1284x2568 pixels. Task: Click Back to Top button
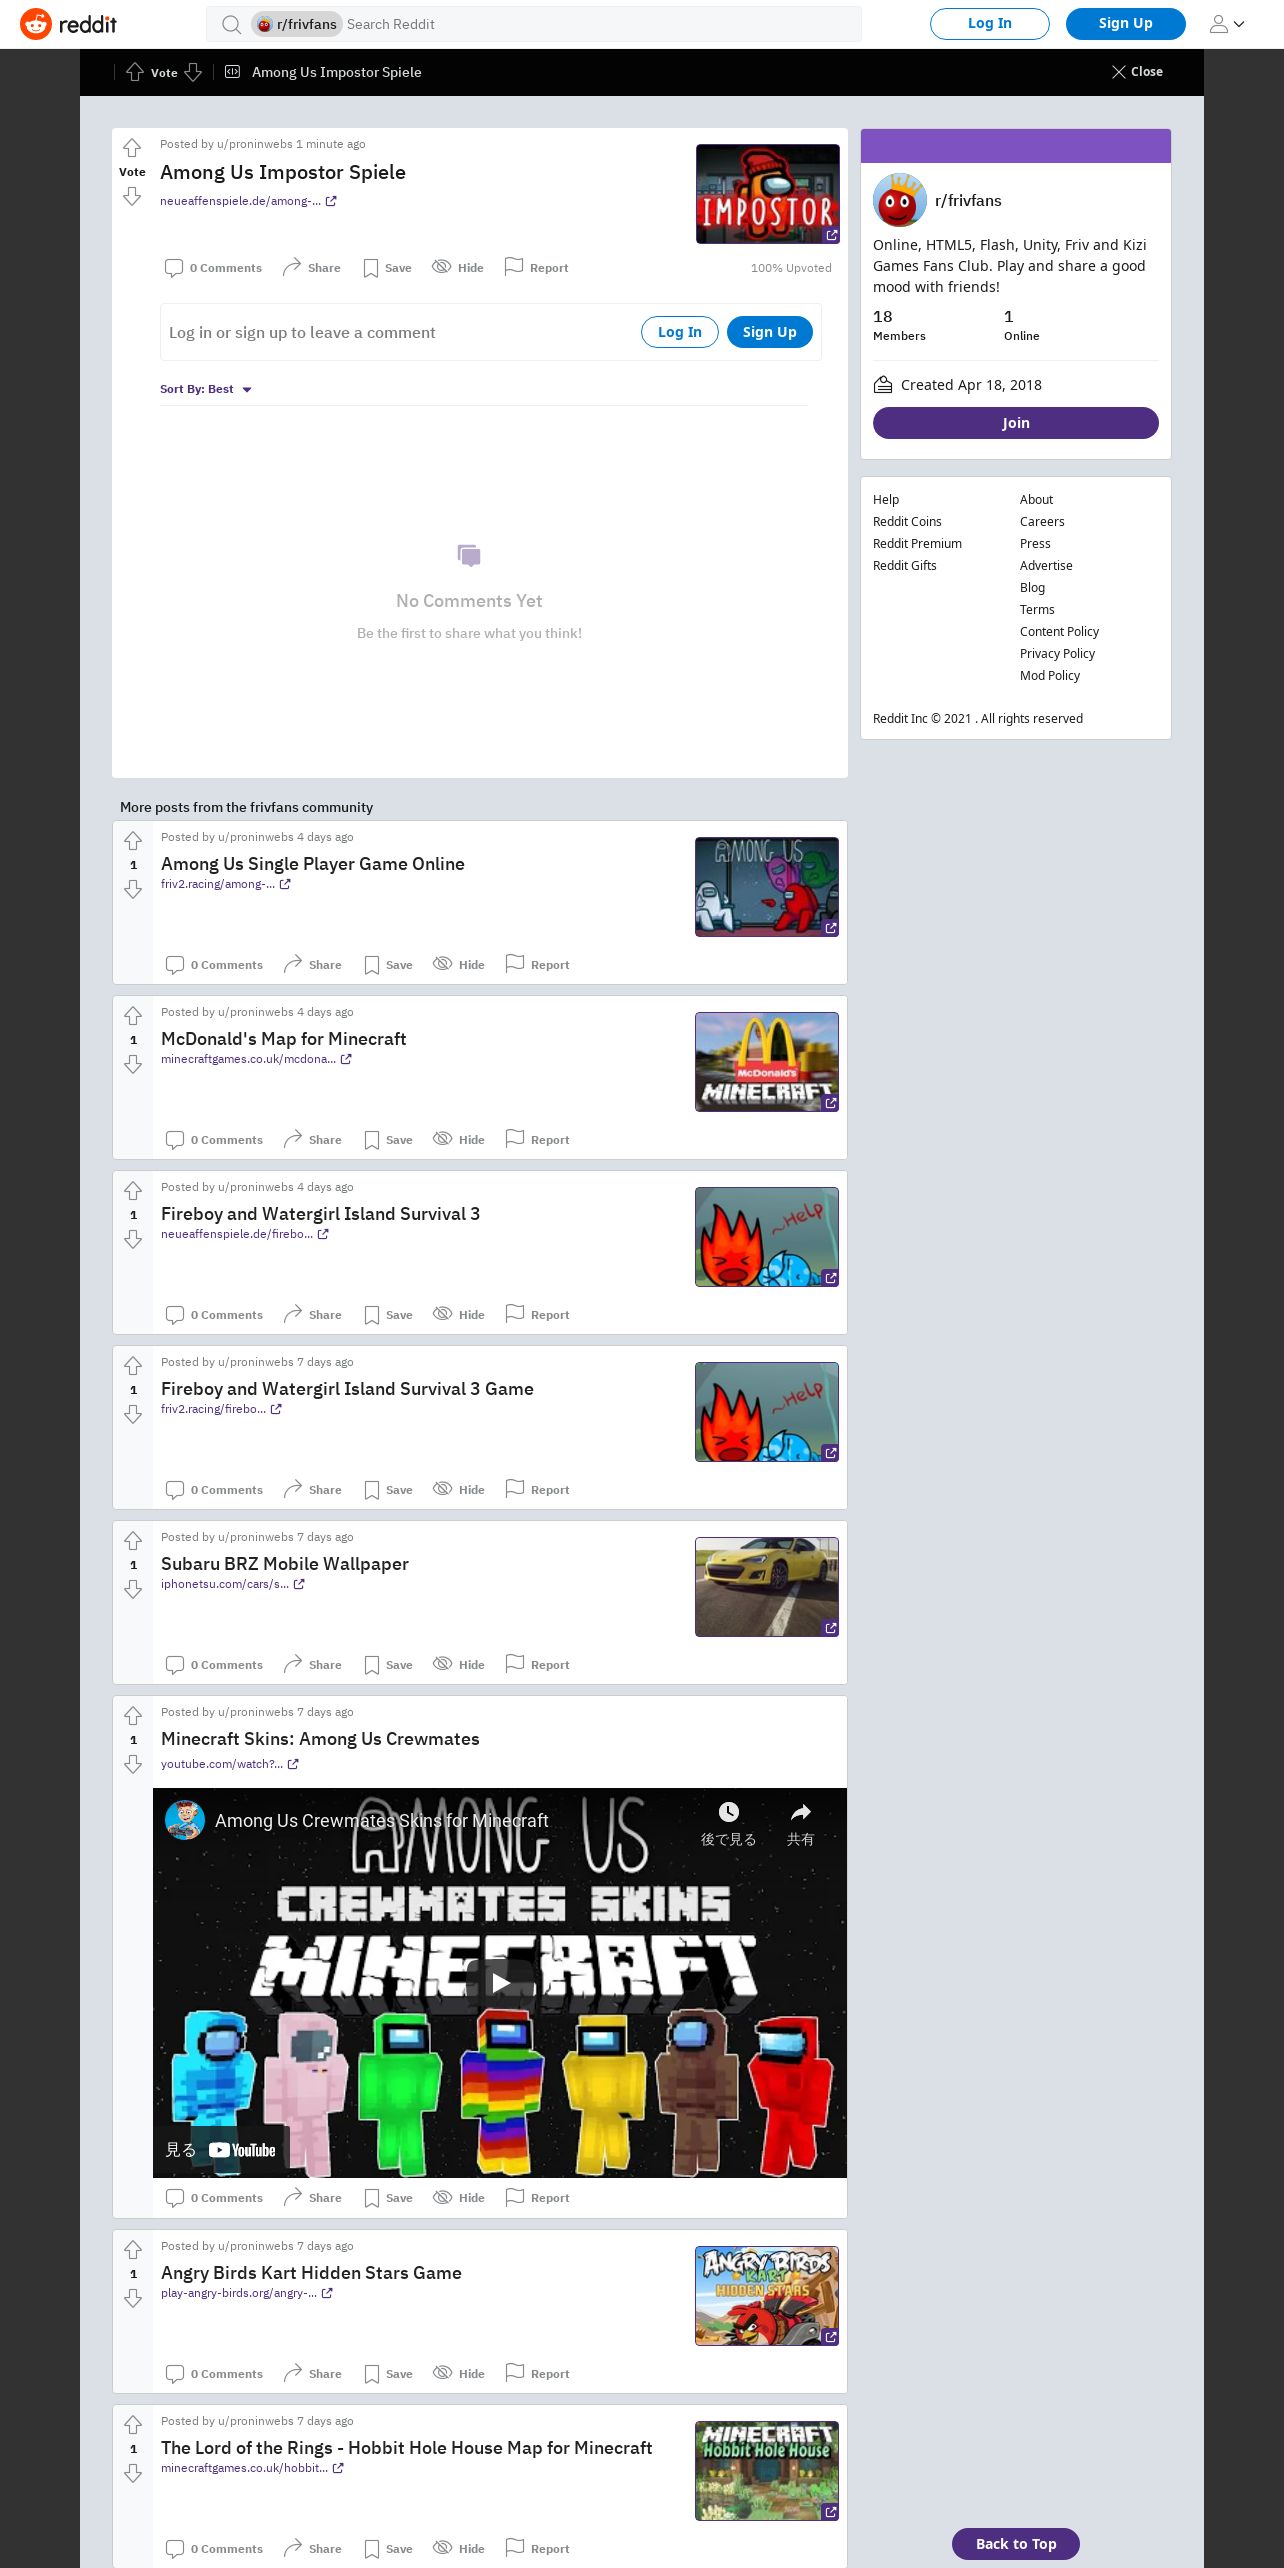1016,2544
